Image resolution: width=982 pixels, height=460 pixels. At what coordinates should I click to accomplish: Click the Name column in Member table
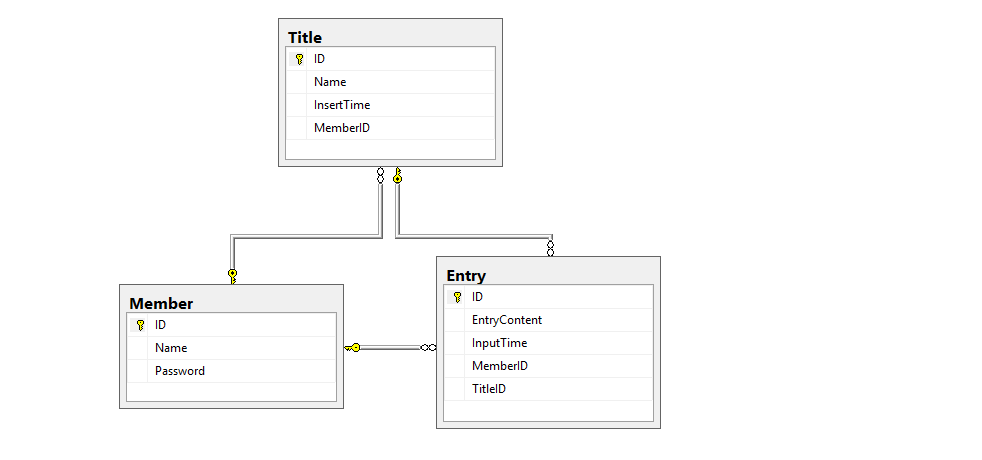pos(171,348)
